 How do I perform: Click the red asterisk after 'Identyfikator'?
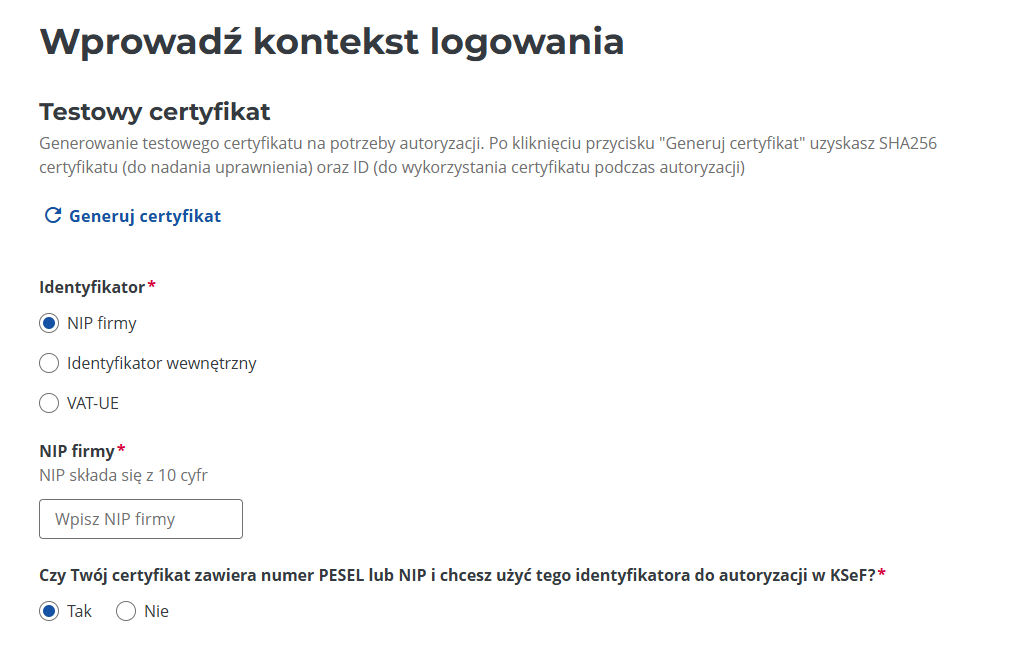pyautogui.click(x=152, y=283)
